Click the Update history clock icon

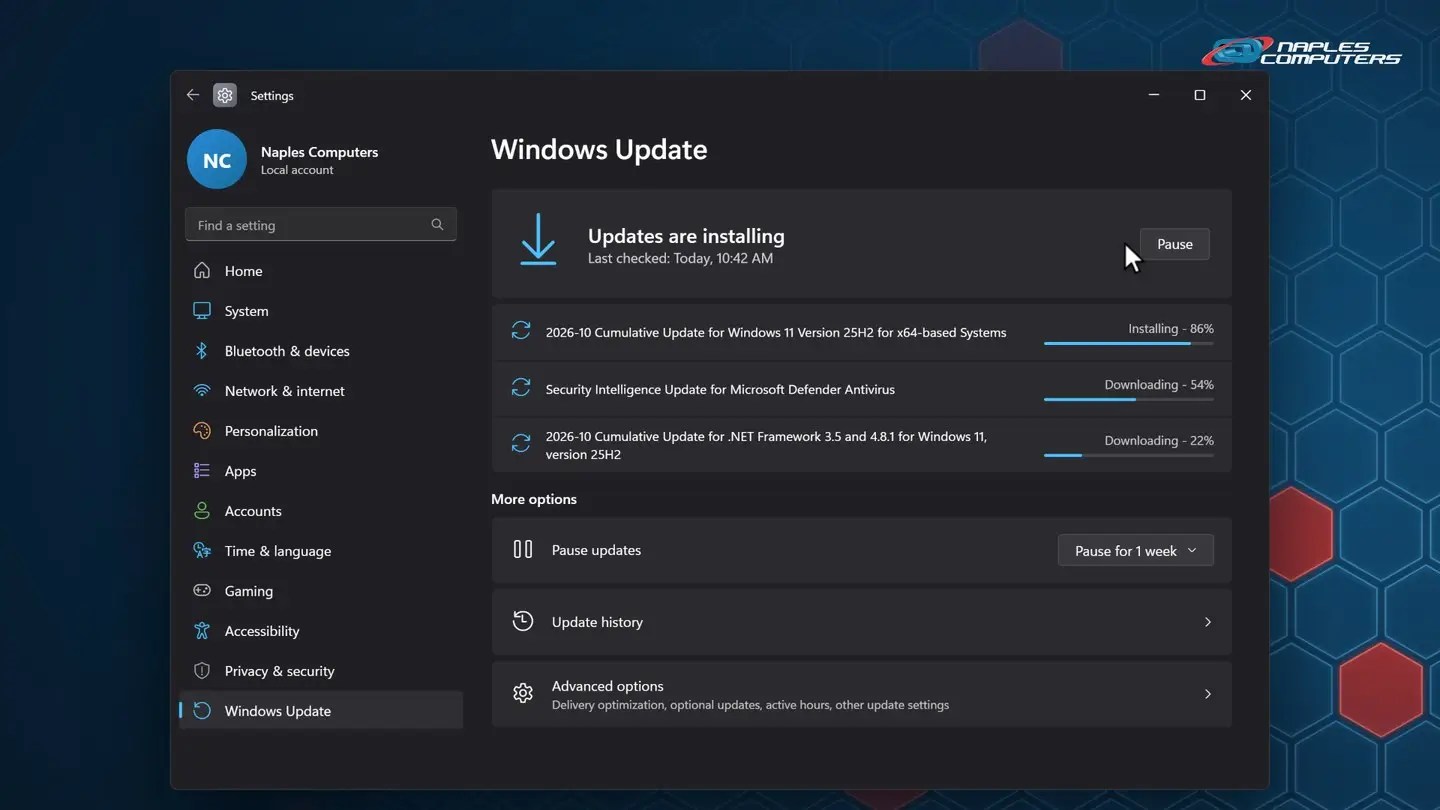click(x=523, y=621)
